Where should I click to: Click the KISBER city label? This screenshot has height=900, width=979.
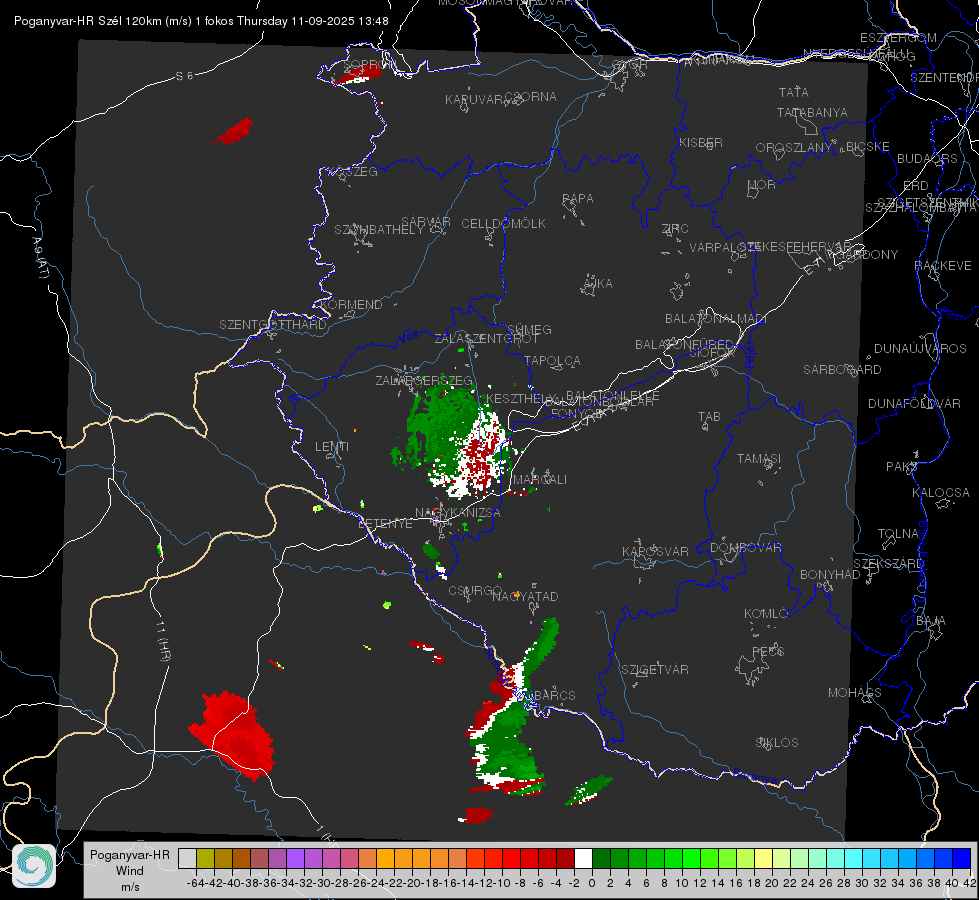(701, 142)
